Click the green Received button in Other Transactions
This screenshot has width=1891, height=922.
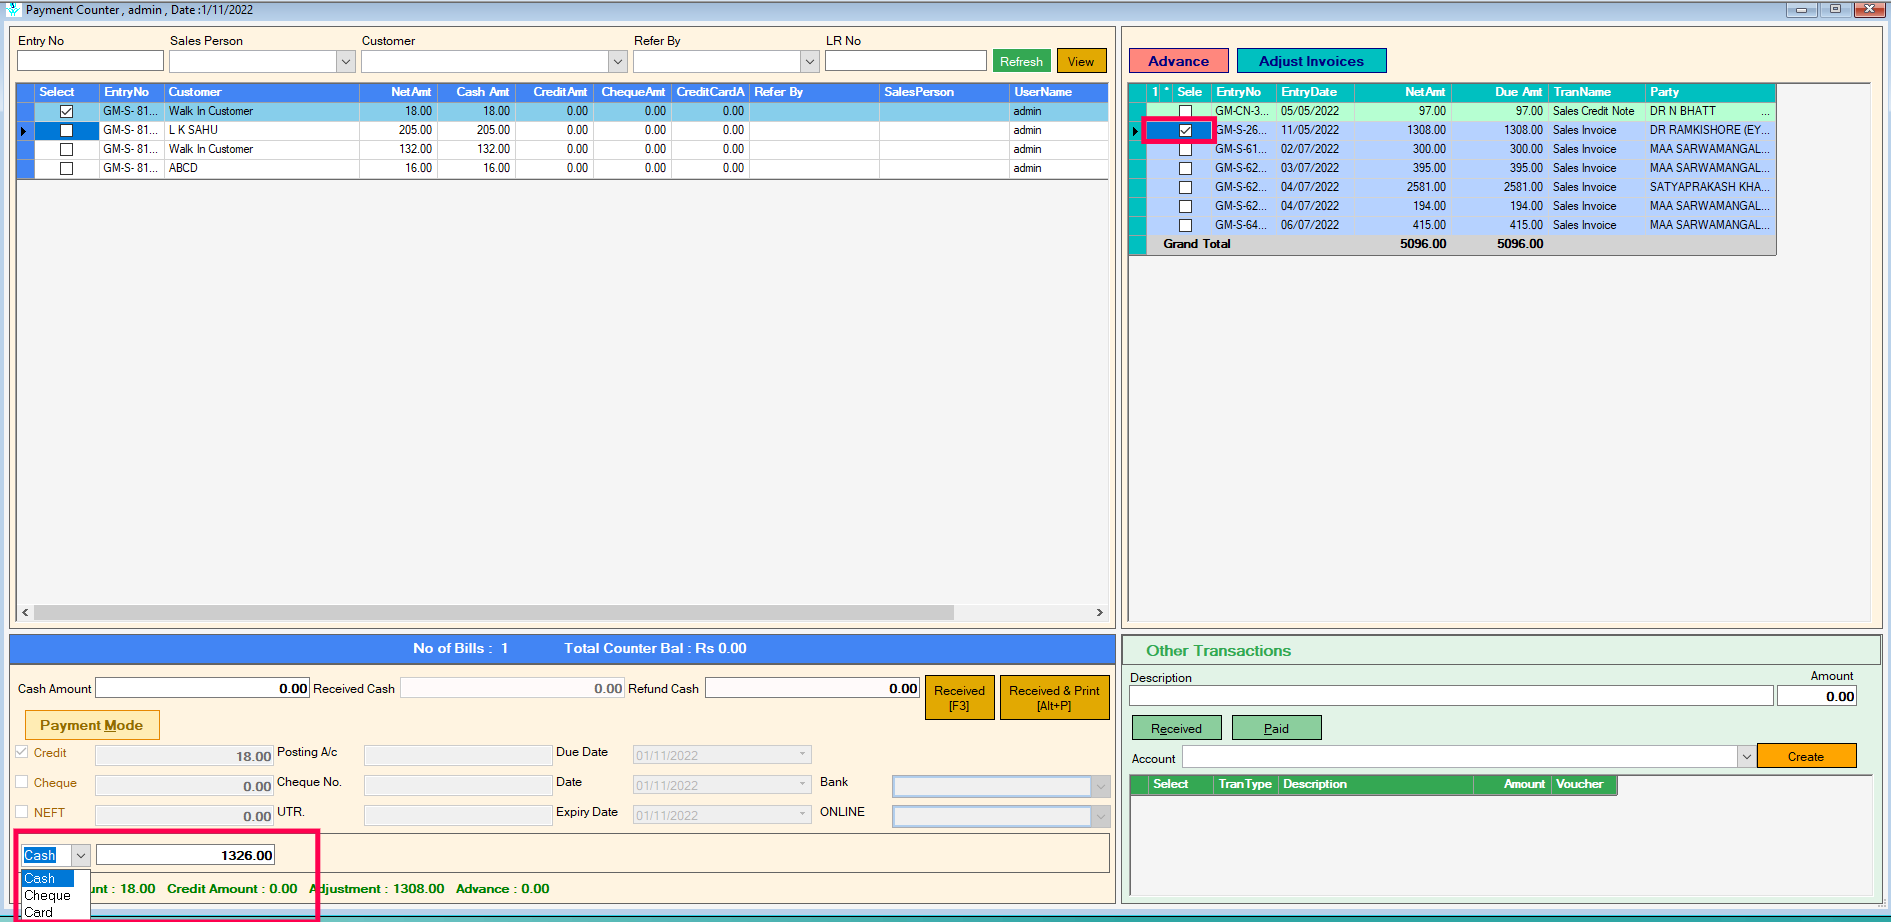coord(1176,728)
